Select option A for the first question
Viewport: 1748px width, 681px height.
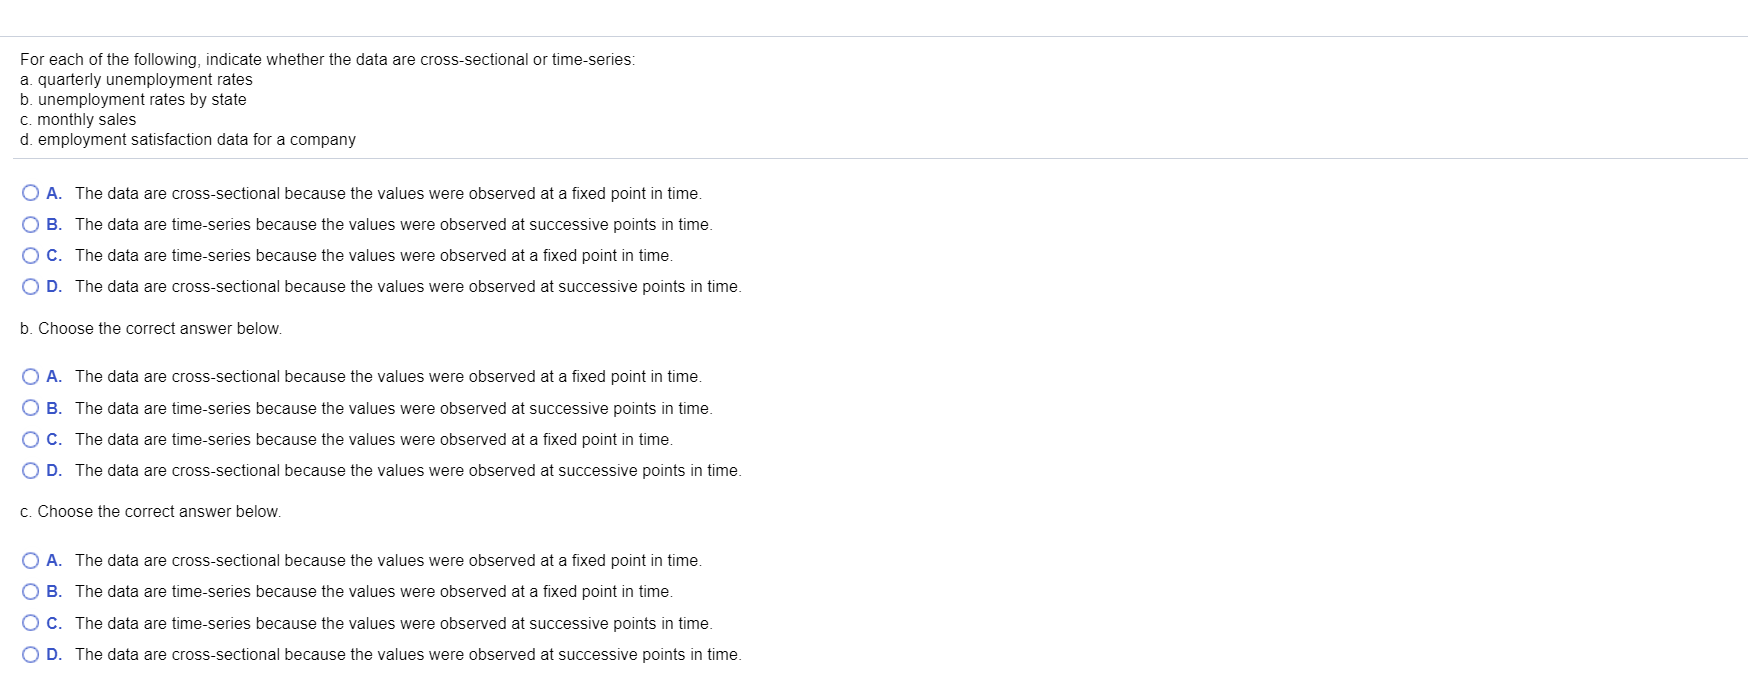tap(31, 193)
